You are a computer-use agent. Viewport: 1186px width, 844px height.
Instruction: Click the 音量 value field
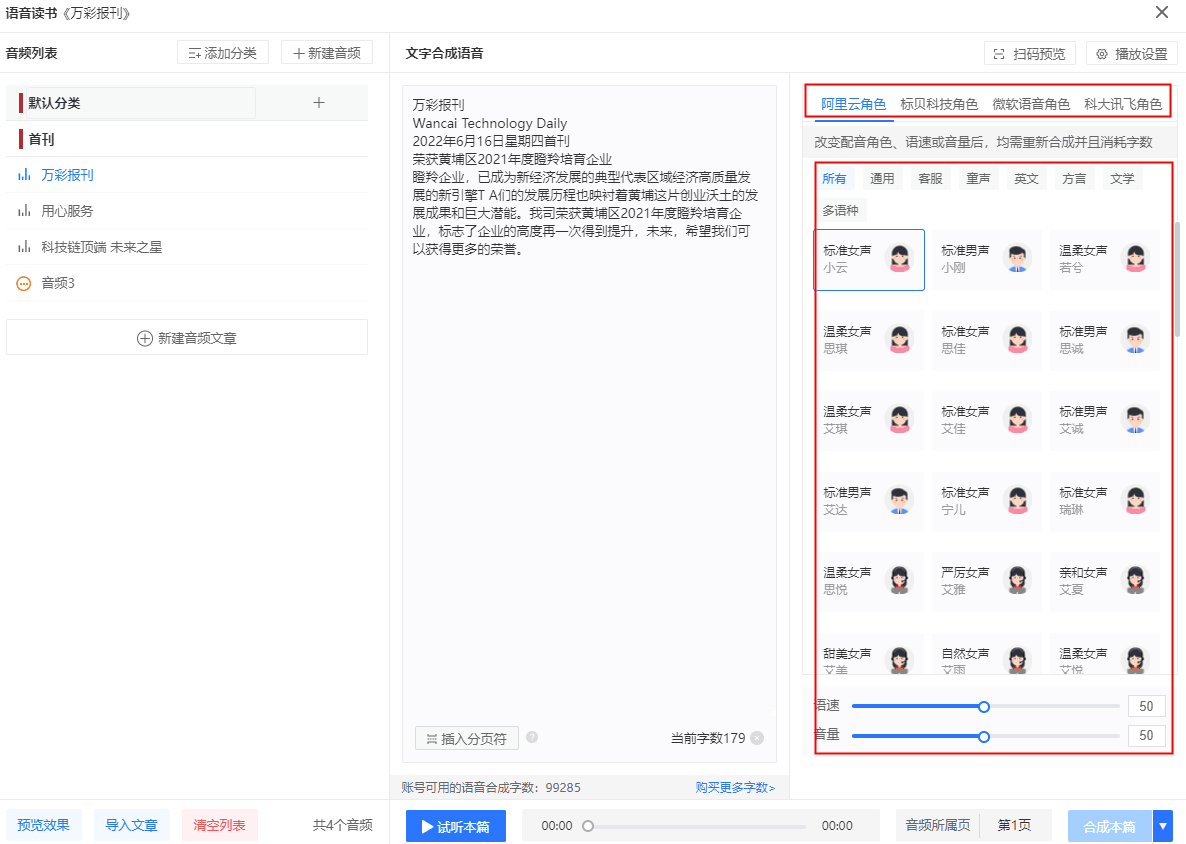point(1146,735)
